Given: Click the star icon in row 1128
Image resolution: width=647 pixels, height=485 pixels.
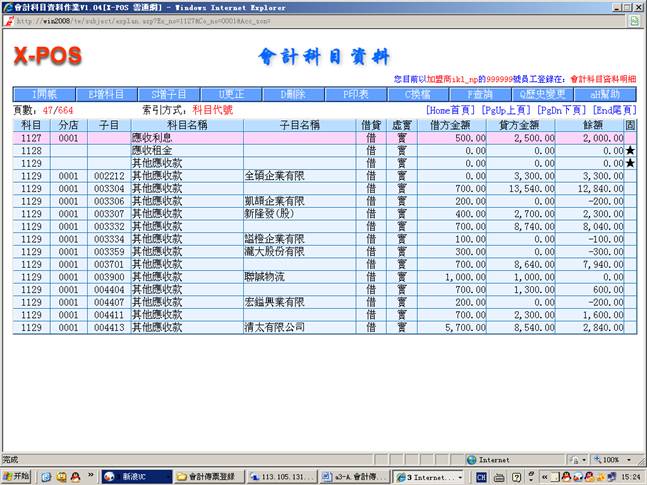Looking at the screenshot, I should [630, 151].
